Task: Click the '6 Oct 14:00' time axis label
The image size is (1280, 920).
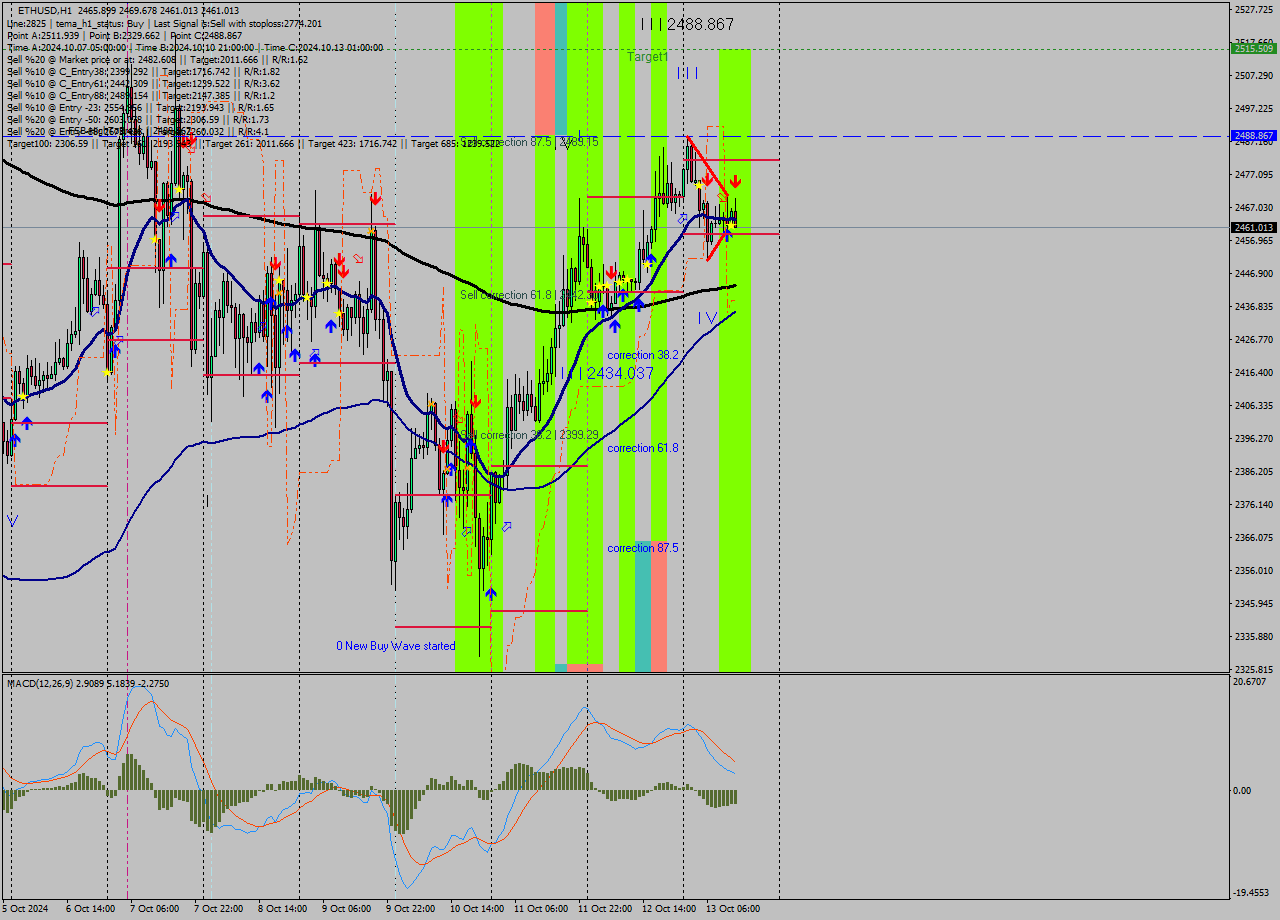Action: tap(90, 909)
